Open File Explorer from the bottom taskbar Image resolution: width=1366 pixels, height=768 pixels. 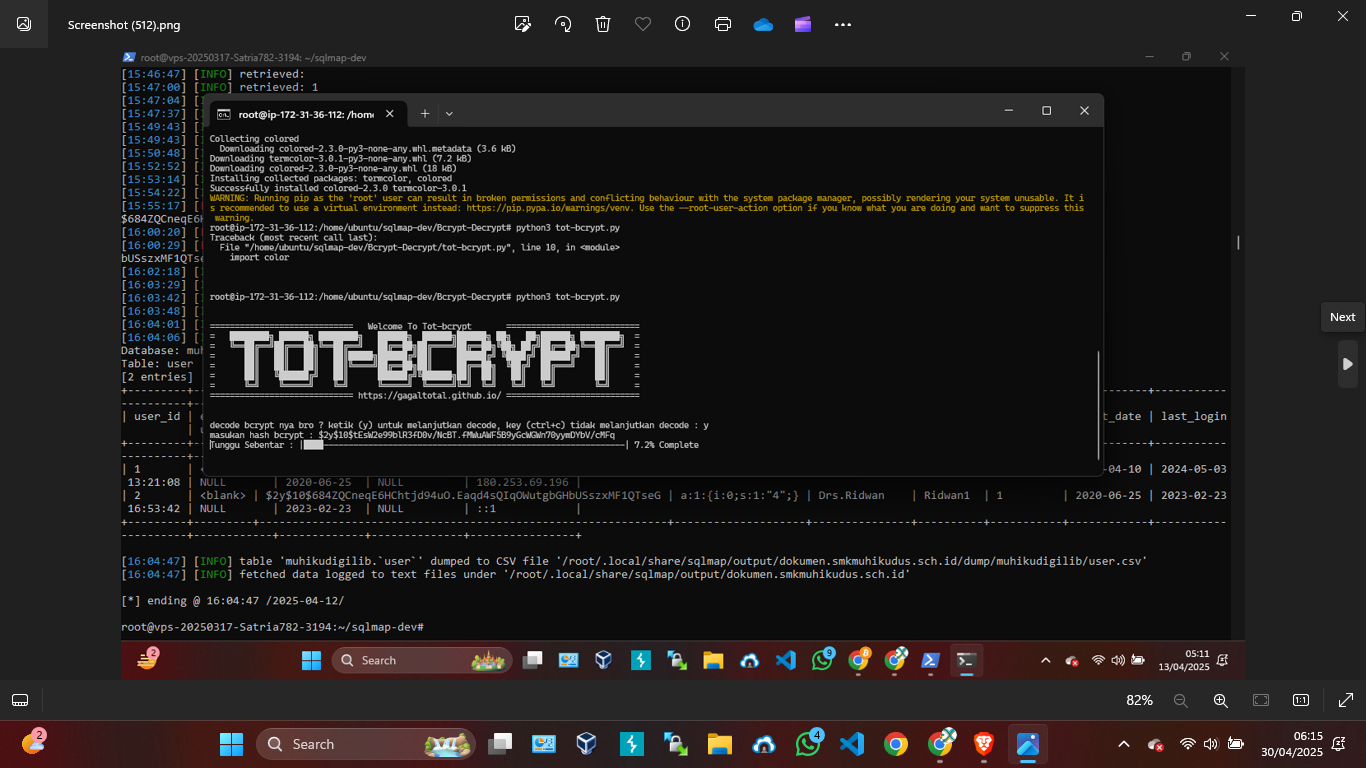719,744
